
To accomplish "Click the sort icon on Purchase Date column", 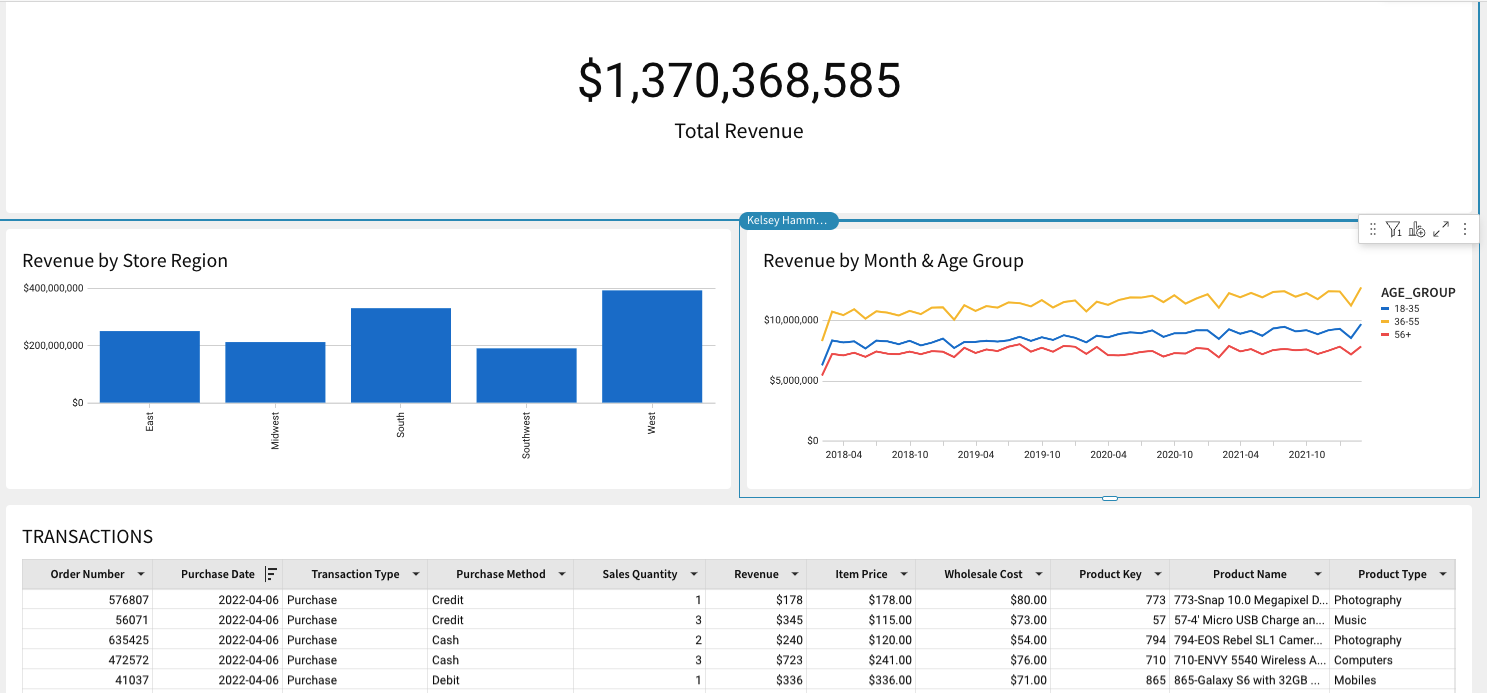I will tap(270, 574).
